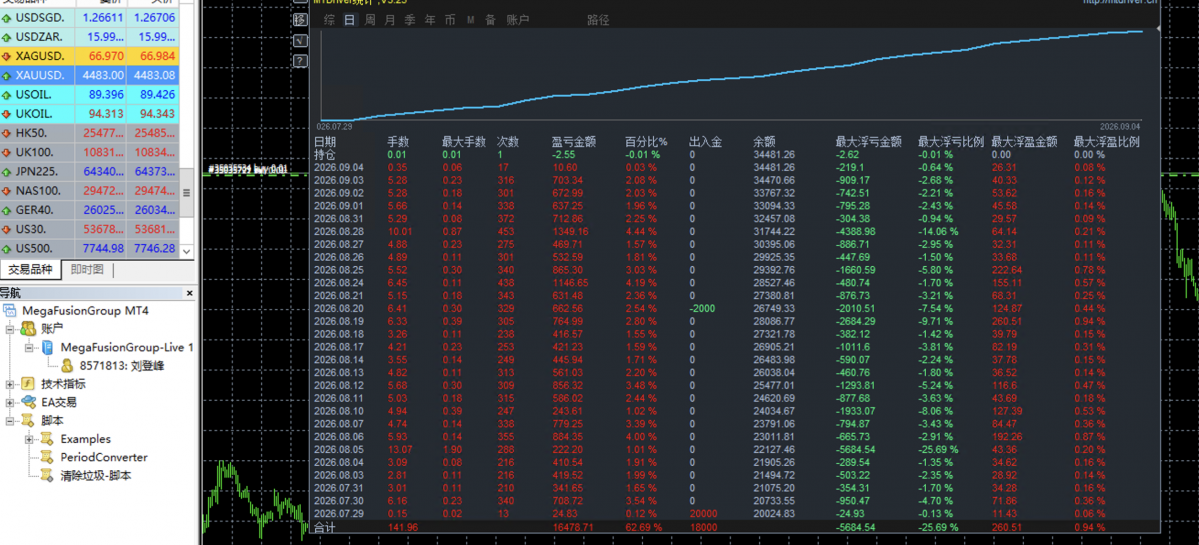Click the EA交易 expert advisor icon
The image size is (1199, 545).
28,402
